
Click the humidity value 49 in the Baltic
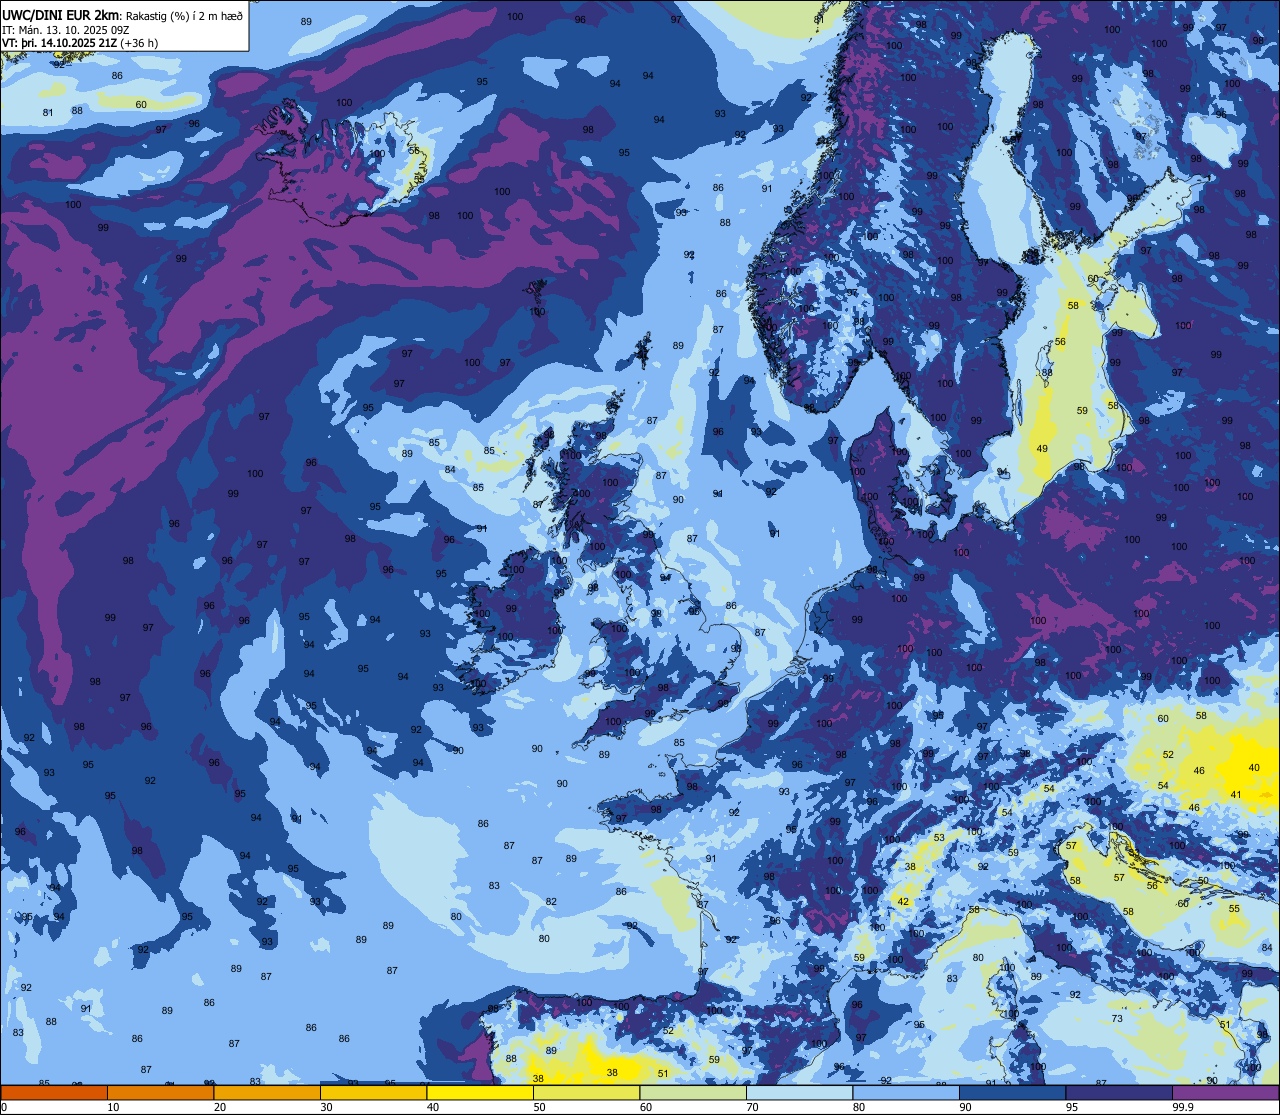[1042, 449]
